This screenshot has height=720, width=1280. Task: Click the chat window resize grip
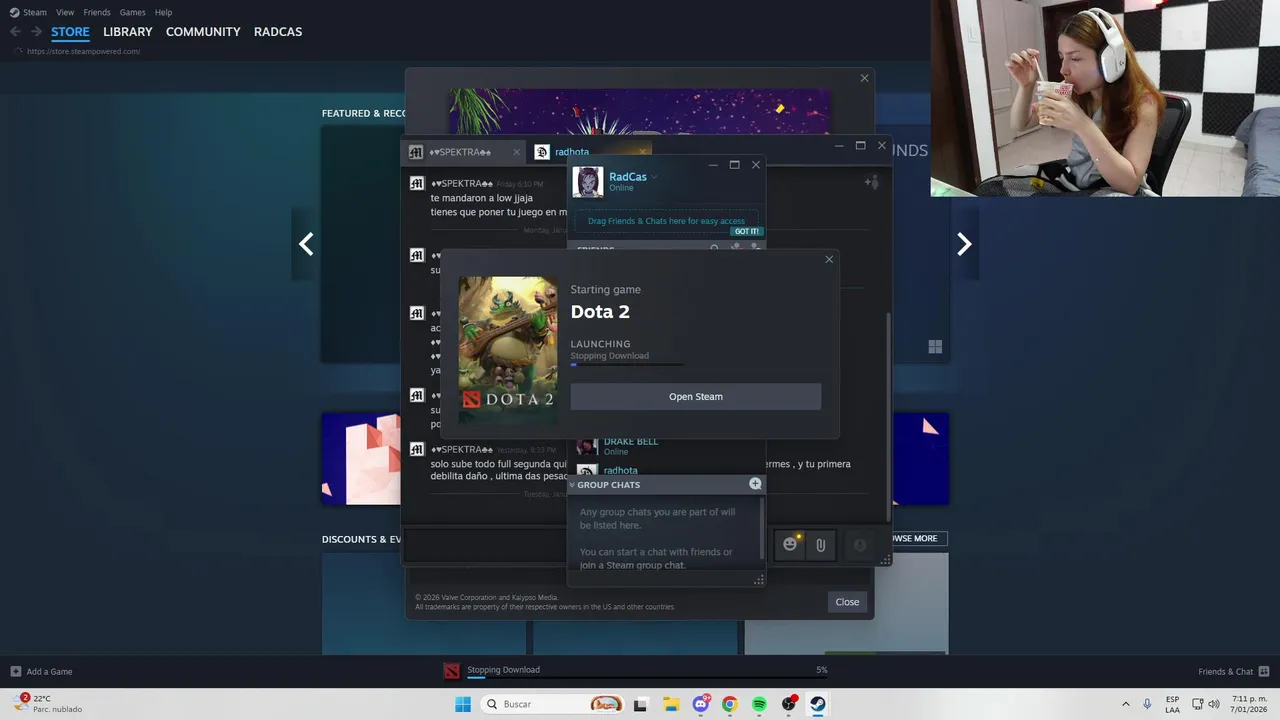(x=885, y=561)
